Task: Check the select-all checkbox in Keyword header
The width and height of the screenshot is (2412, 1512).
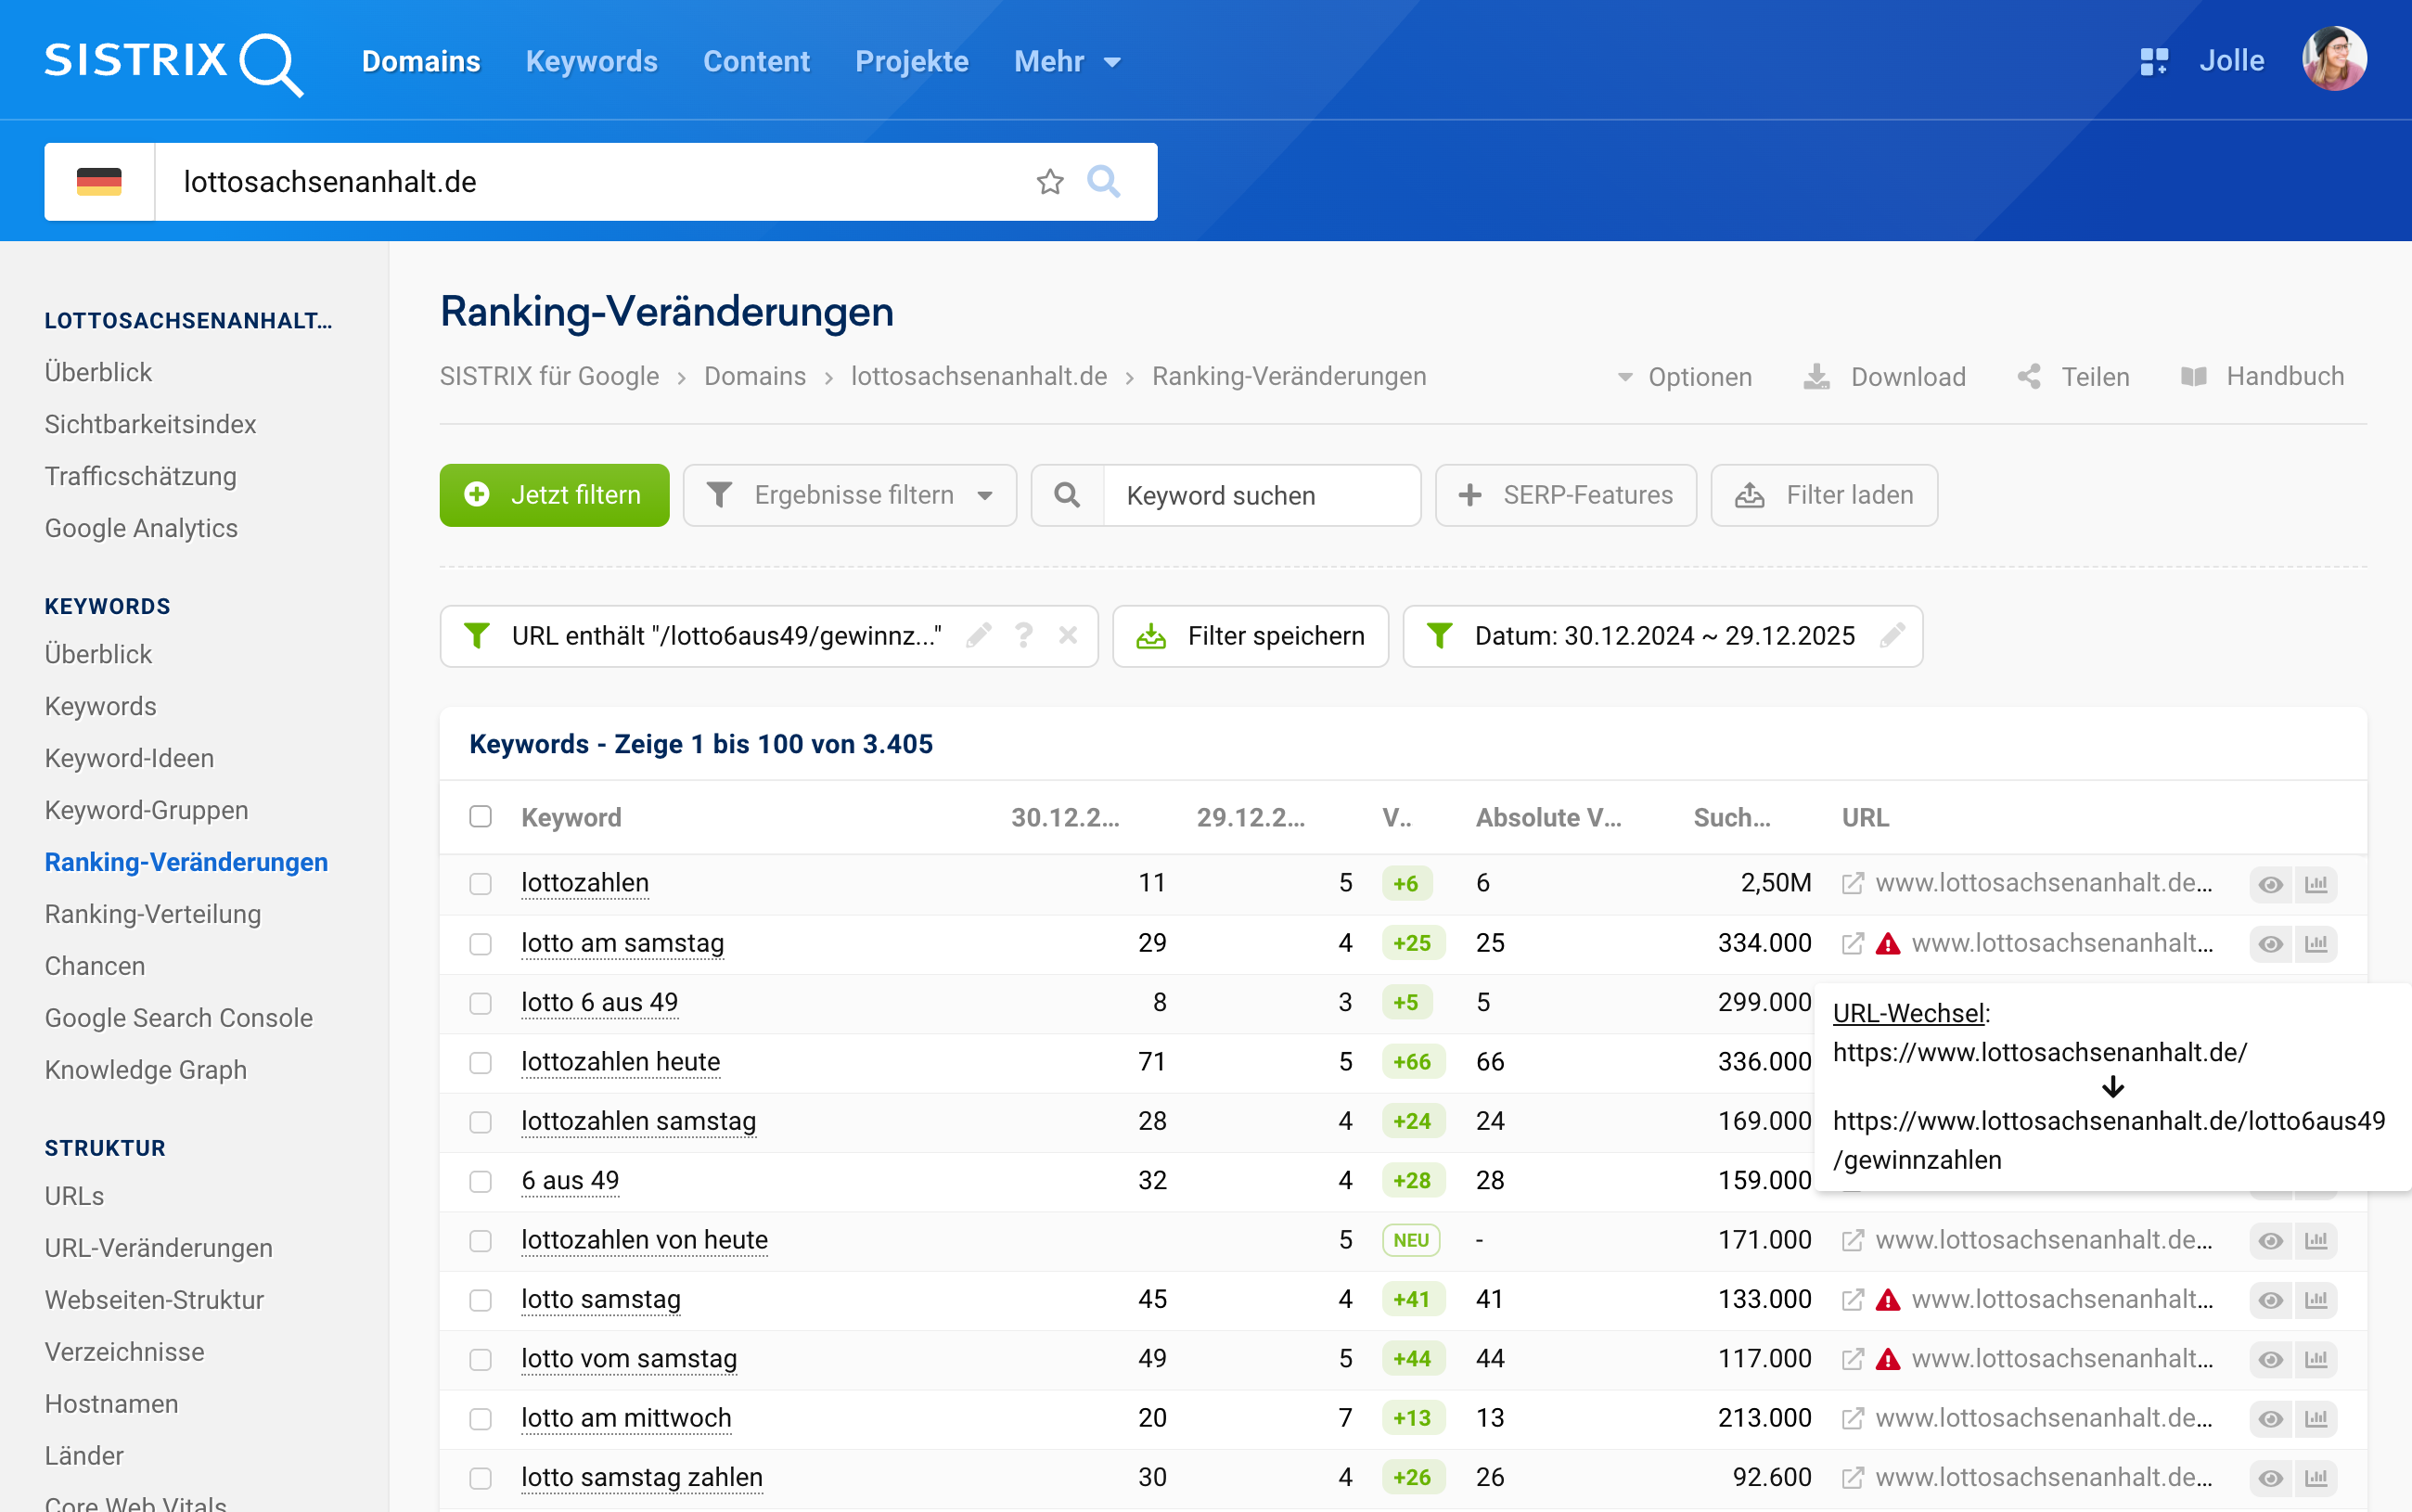Action: pyautogui.click(x=481, y=817)
